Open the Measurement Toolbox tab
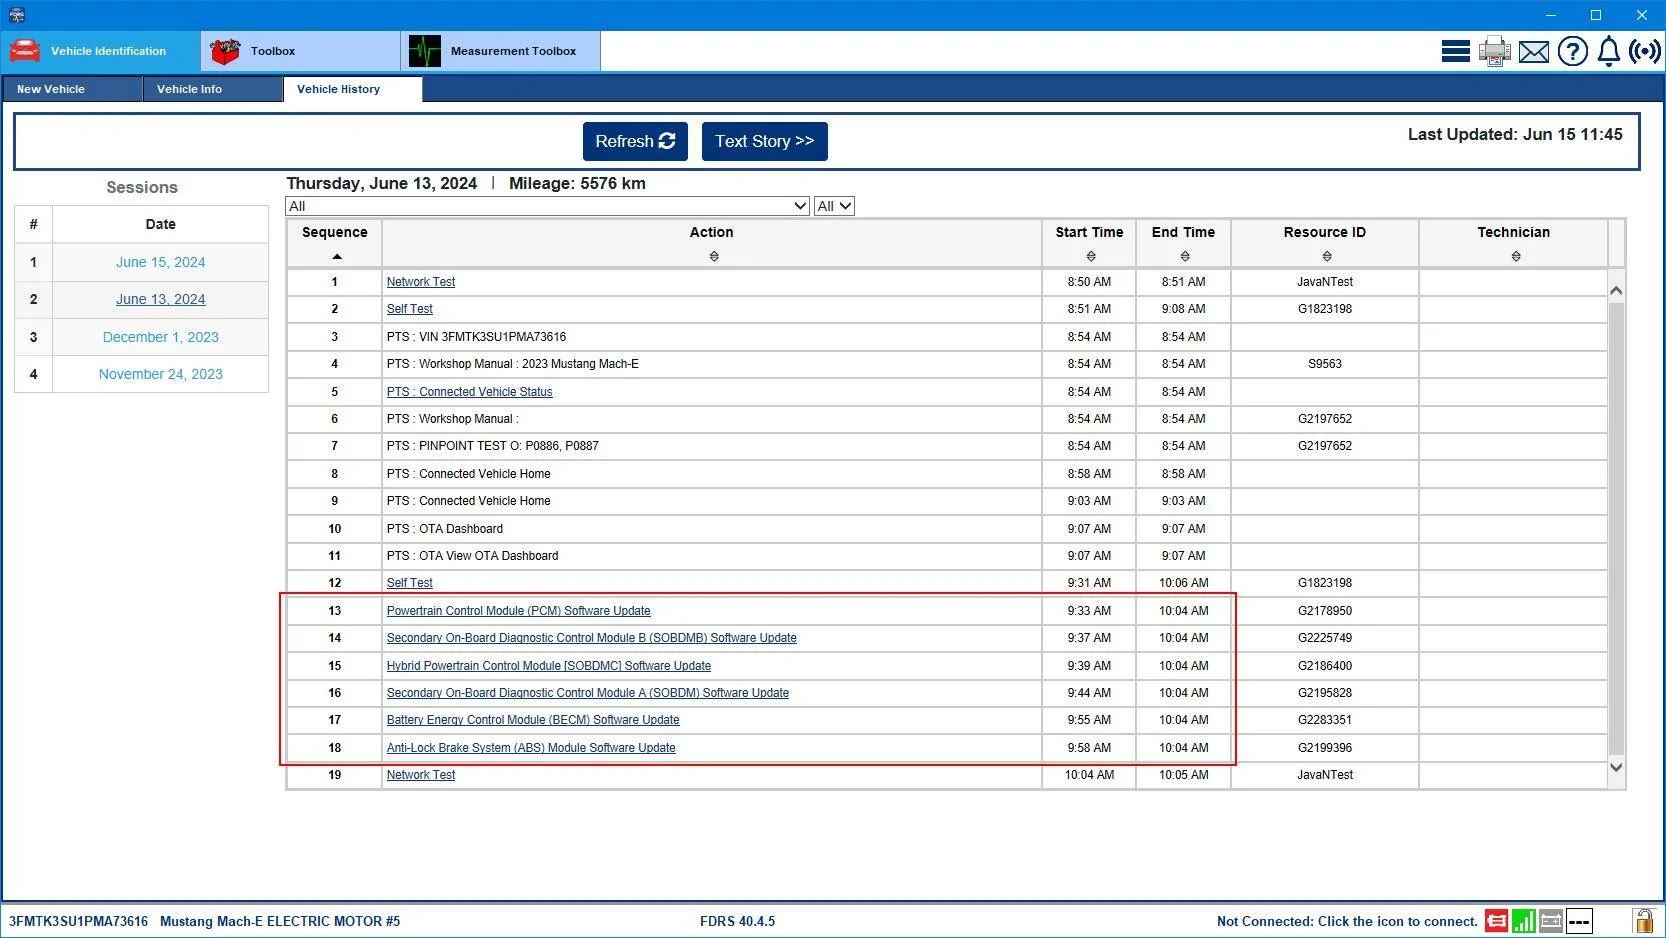The width and height of the screenshot is (1666, 938). coord(501,51)
